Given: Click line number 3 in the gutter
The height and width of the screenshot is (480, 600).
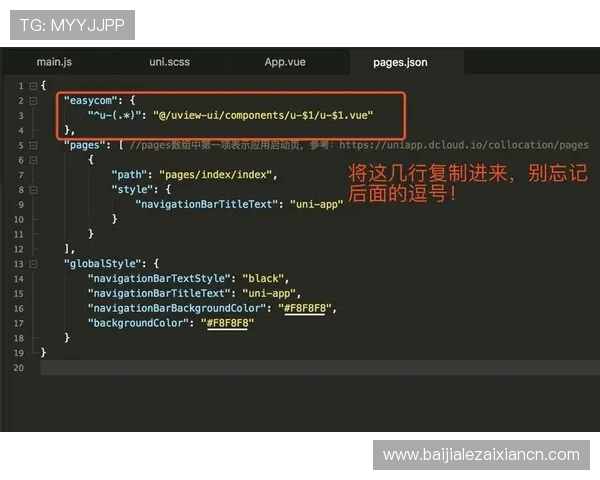Looking at the screenshot, I should pyautogui.click(x=20, y=116).
